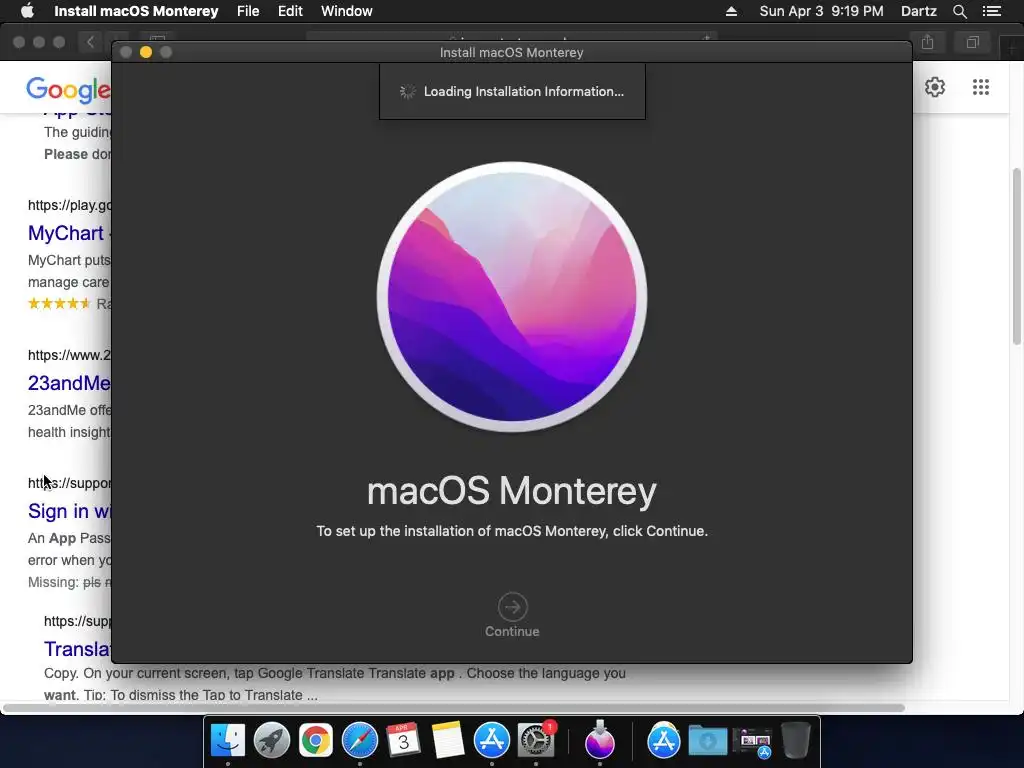1024x768 pixels.
Task: Click 'To set up the installation' instruction text
Action: pos(512,531)
